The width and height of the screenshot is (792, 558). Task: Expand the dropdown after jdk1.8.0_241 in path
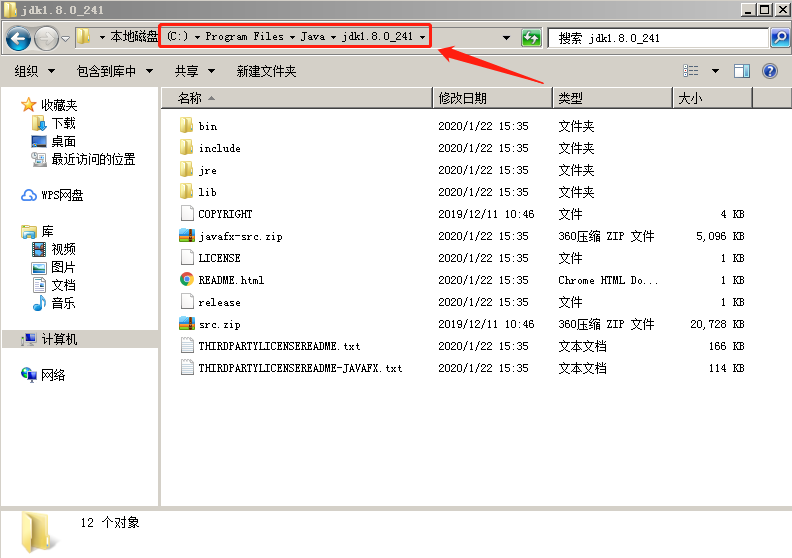coord(422,37)
